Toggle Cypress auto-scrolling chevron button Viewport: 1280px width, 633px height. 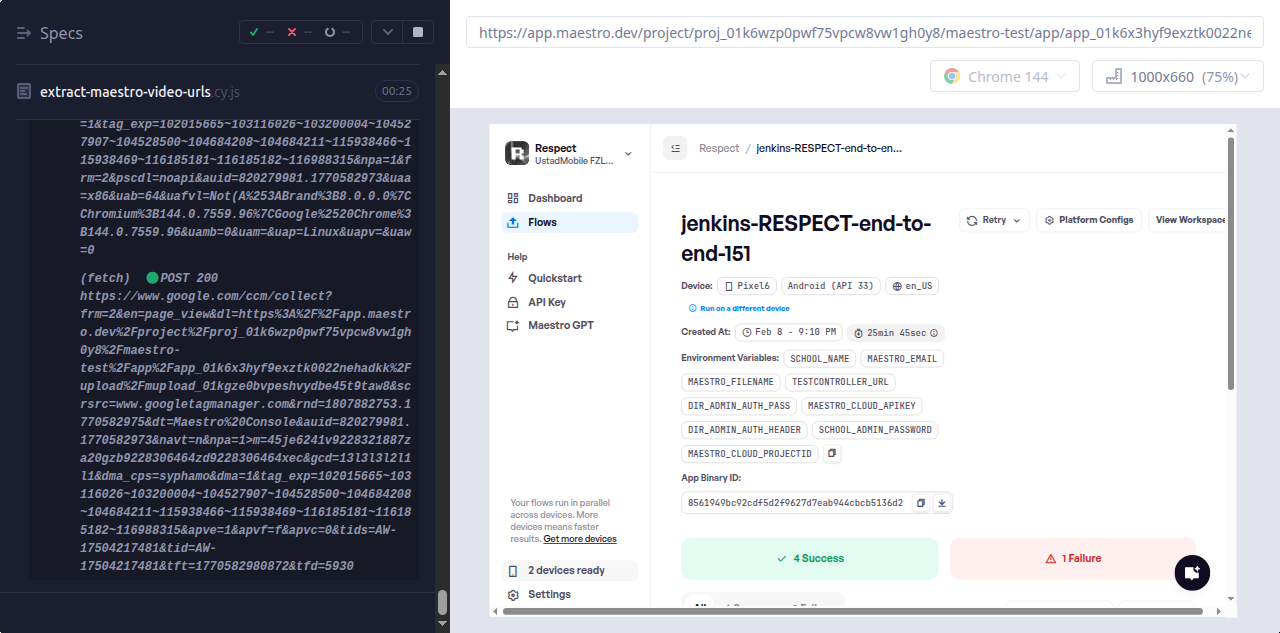click(387, 32)
